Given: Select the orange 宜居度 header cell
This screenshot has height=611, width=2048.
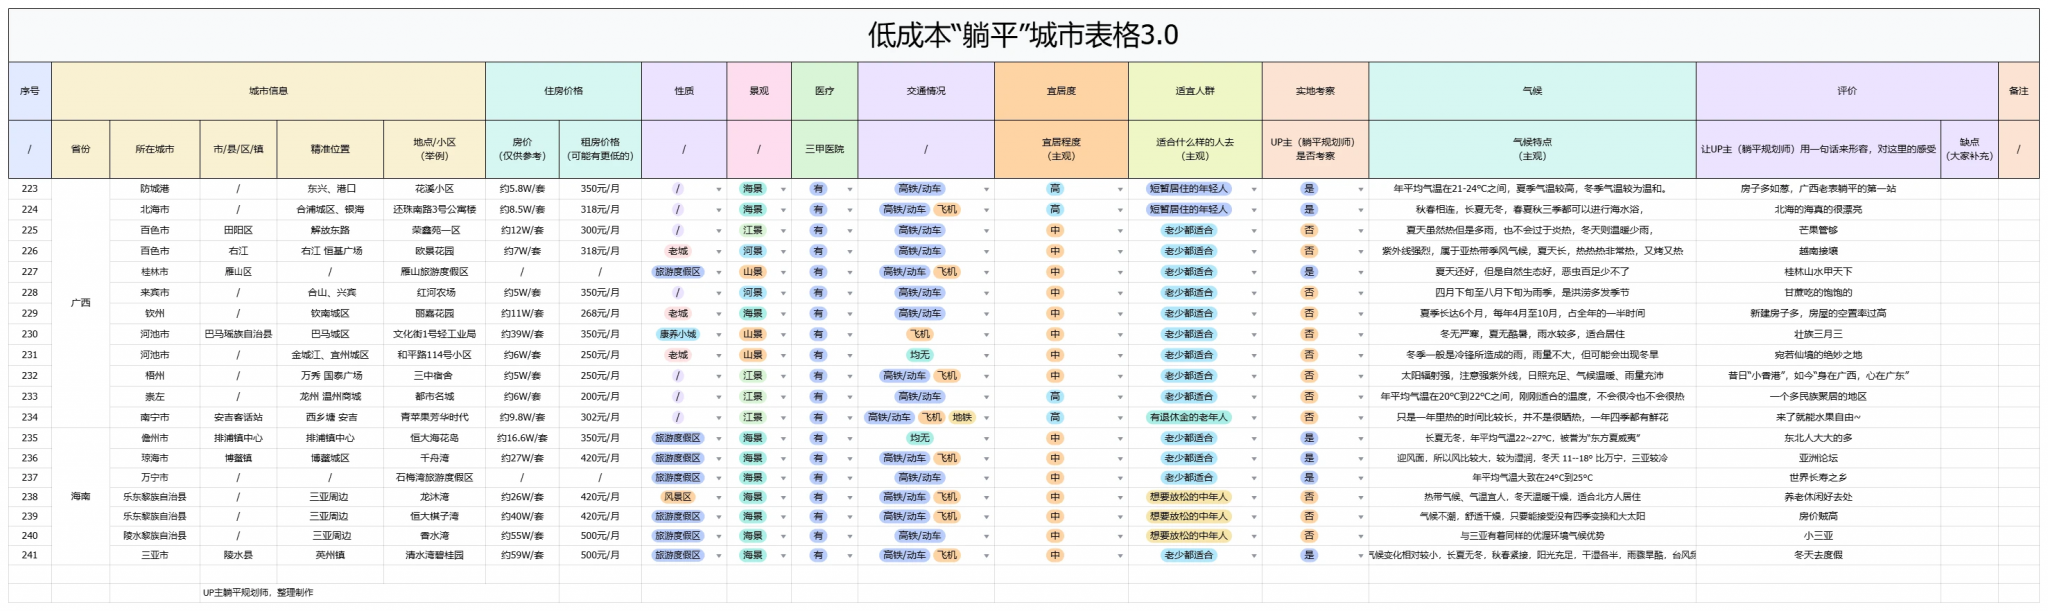Looking at the screenshot, I should [1060, 91].
